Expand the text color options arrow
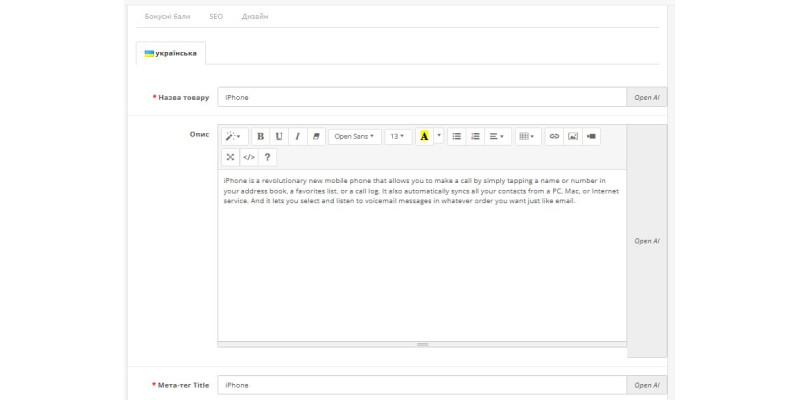Screen dimensions: 800x400 pos(439,136)
